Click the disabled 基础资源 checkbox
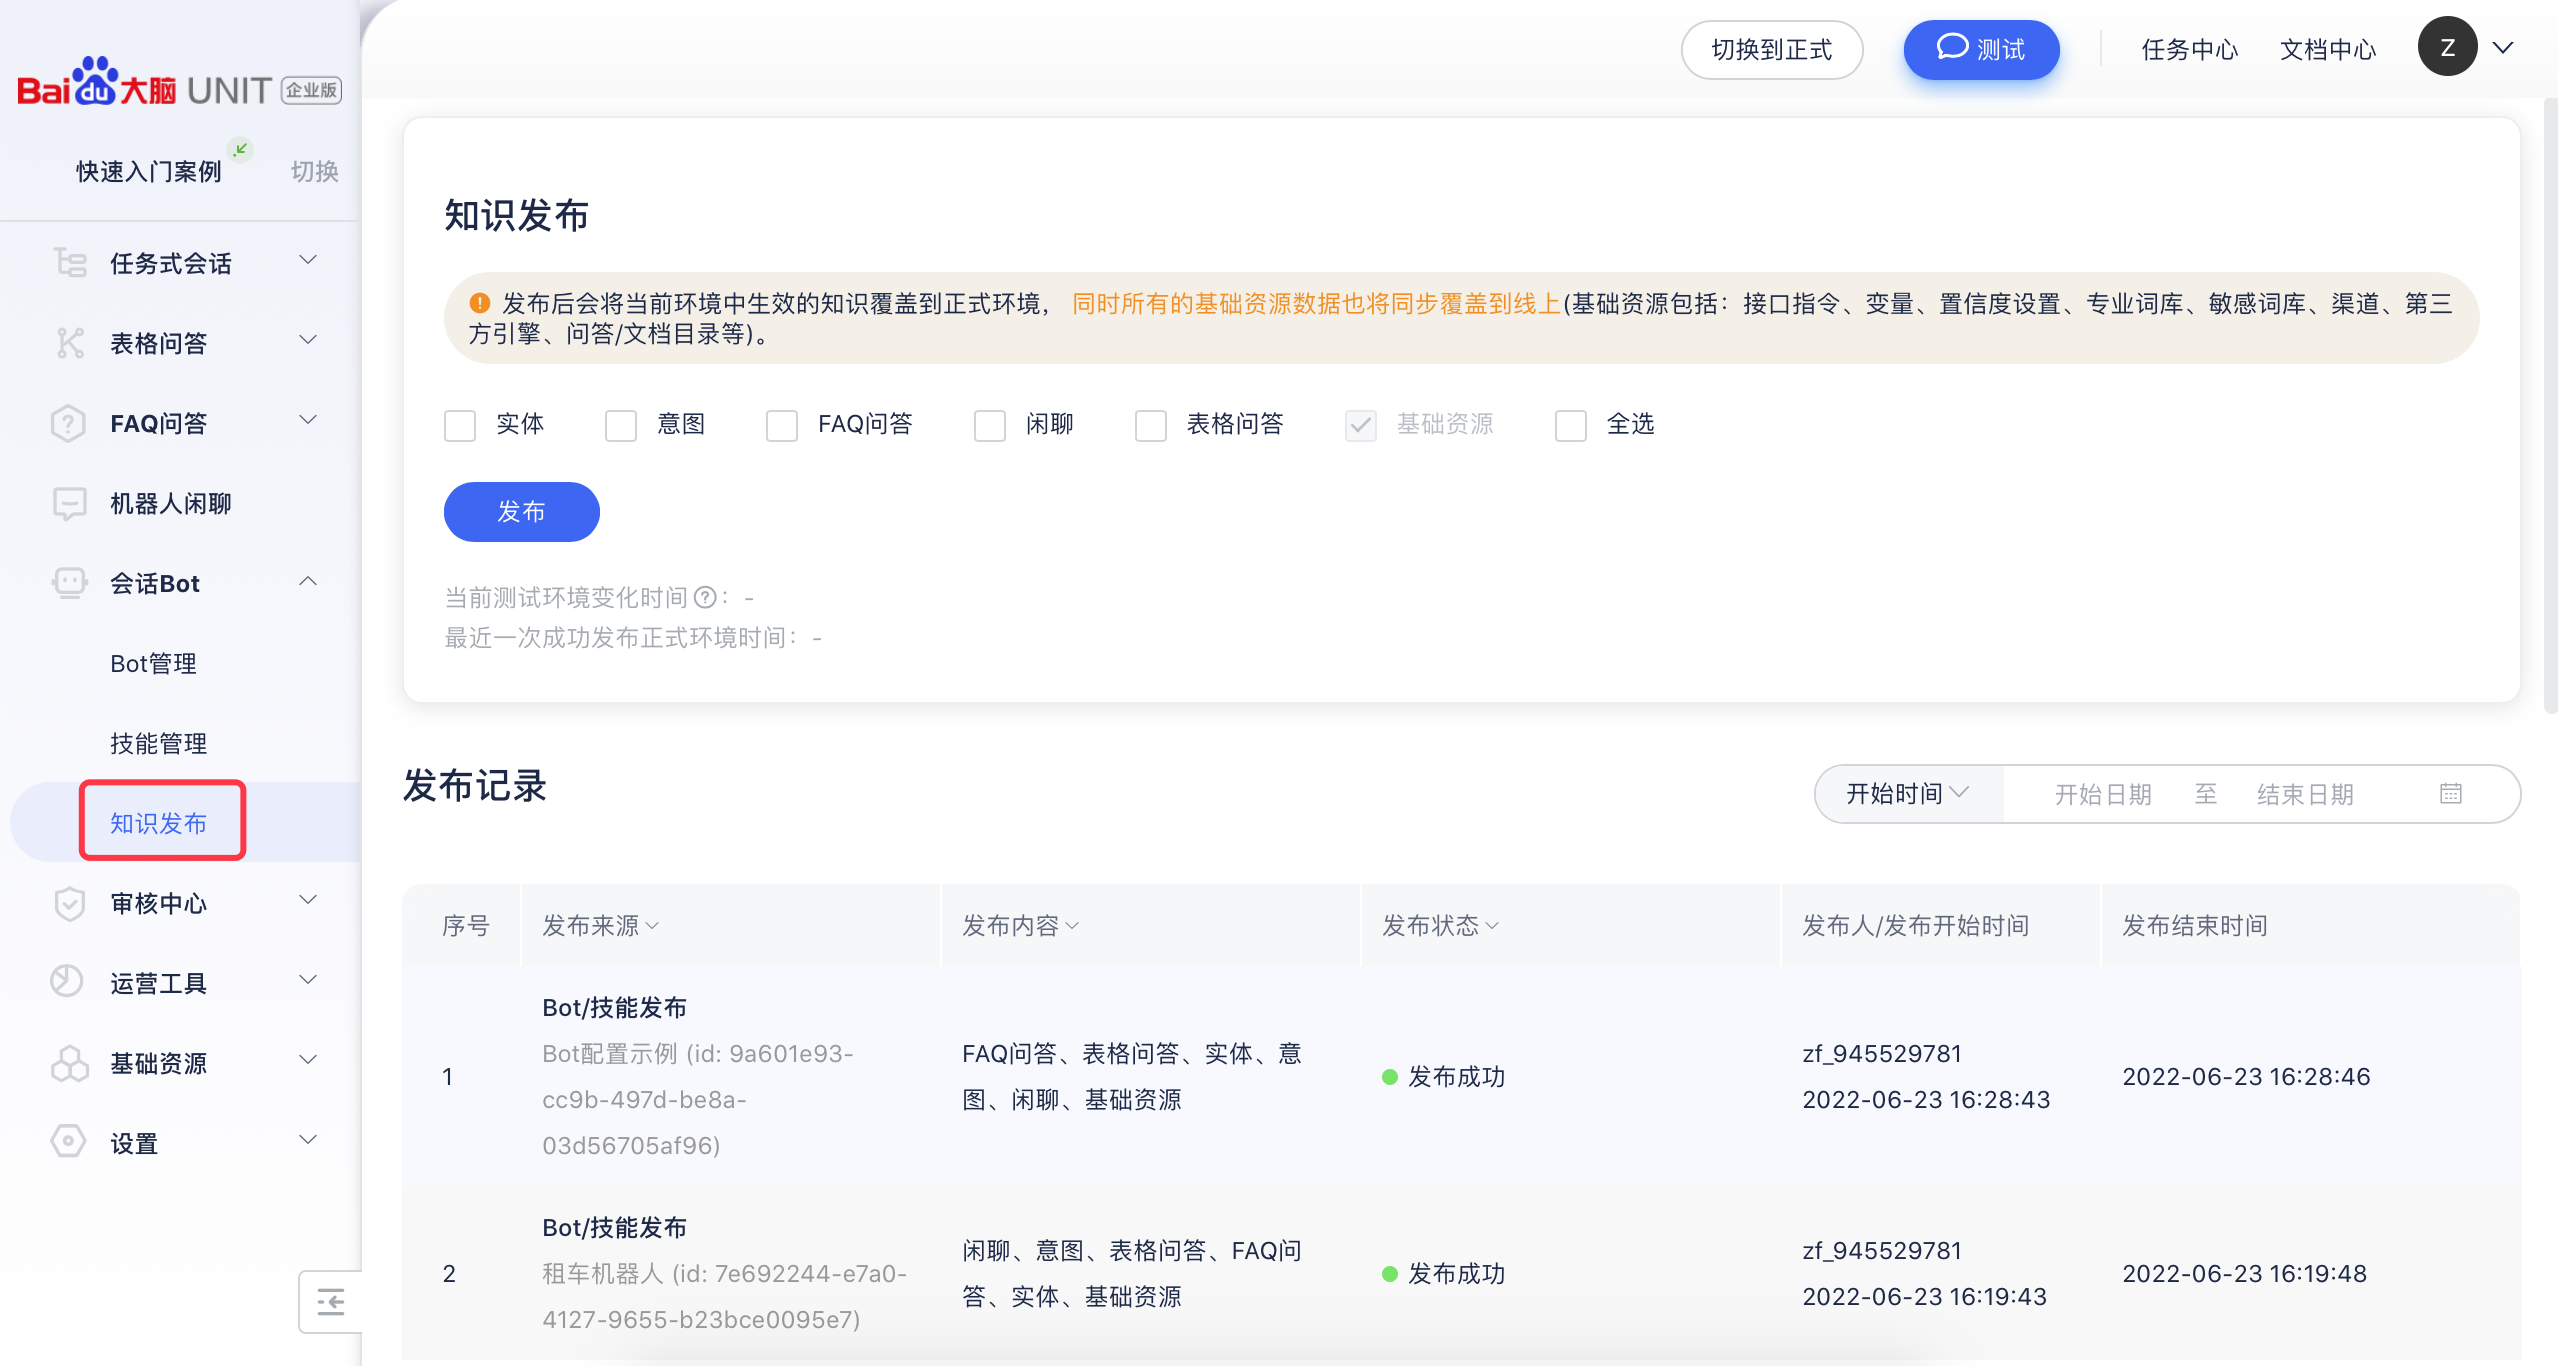 pos(1361,425)
